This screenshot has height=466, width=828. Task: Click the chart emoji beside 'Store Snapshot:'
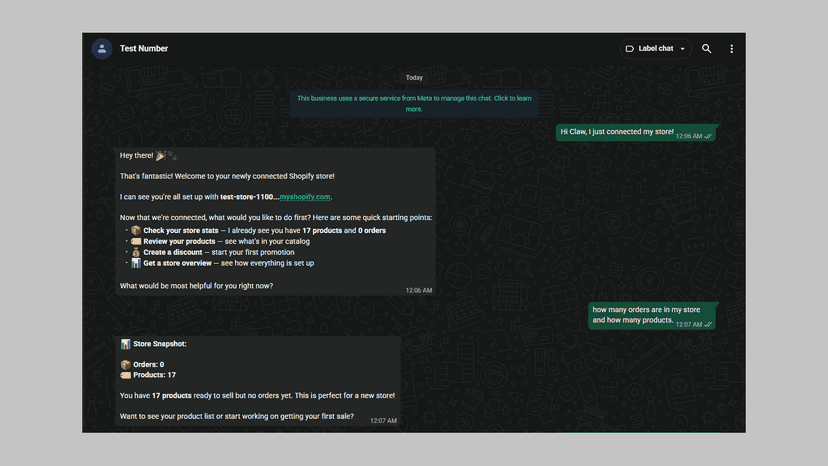click(125, 344)
